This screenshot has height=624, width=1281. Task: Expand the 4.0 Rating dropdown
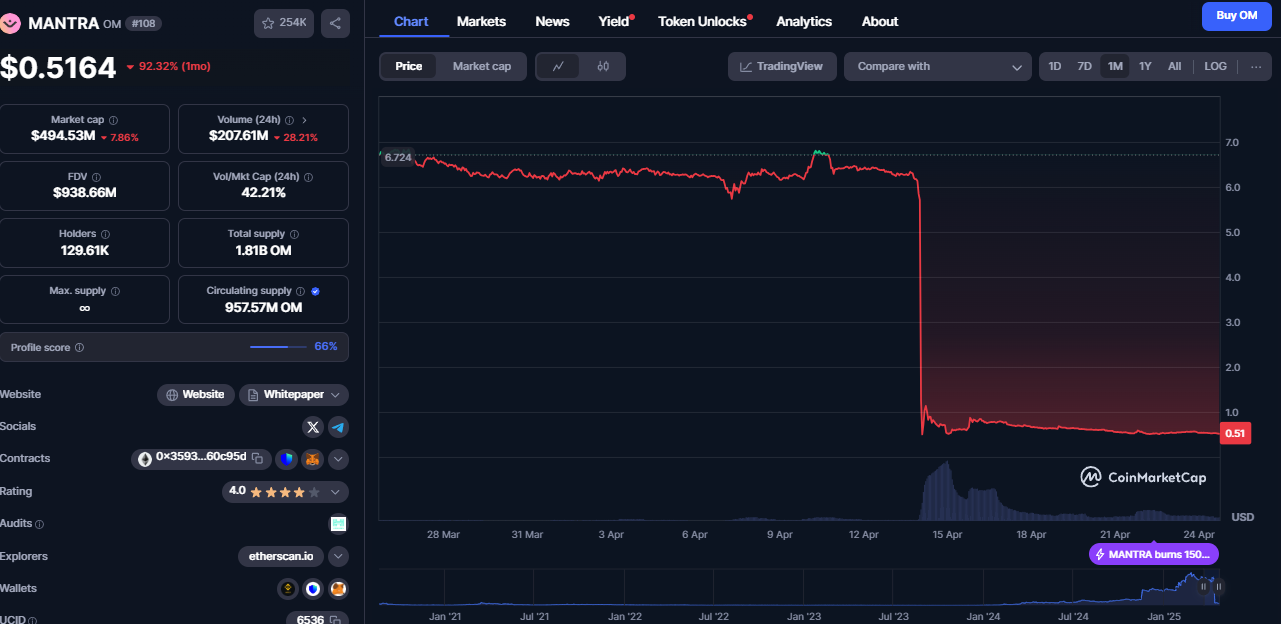[285, 491]
